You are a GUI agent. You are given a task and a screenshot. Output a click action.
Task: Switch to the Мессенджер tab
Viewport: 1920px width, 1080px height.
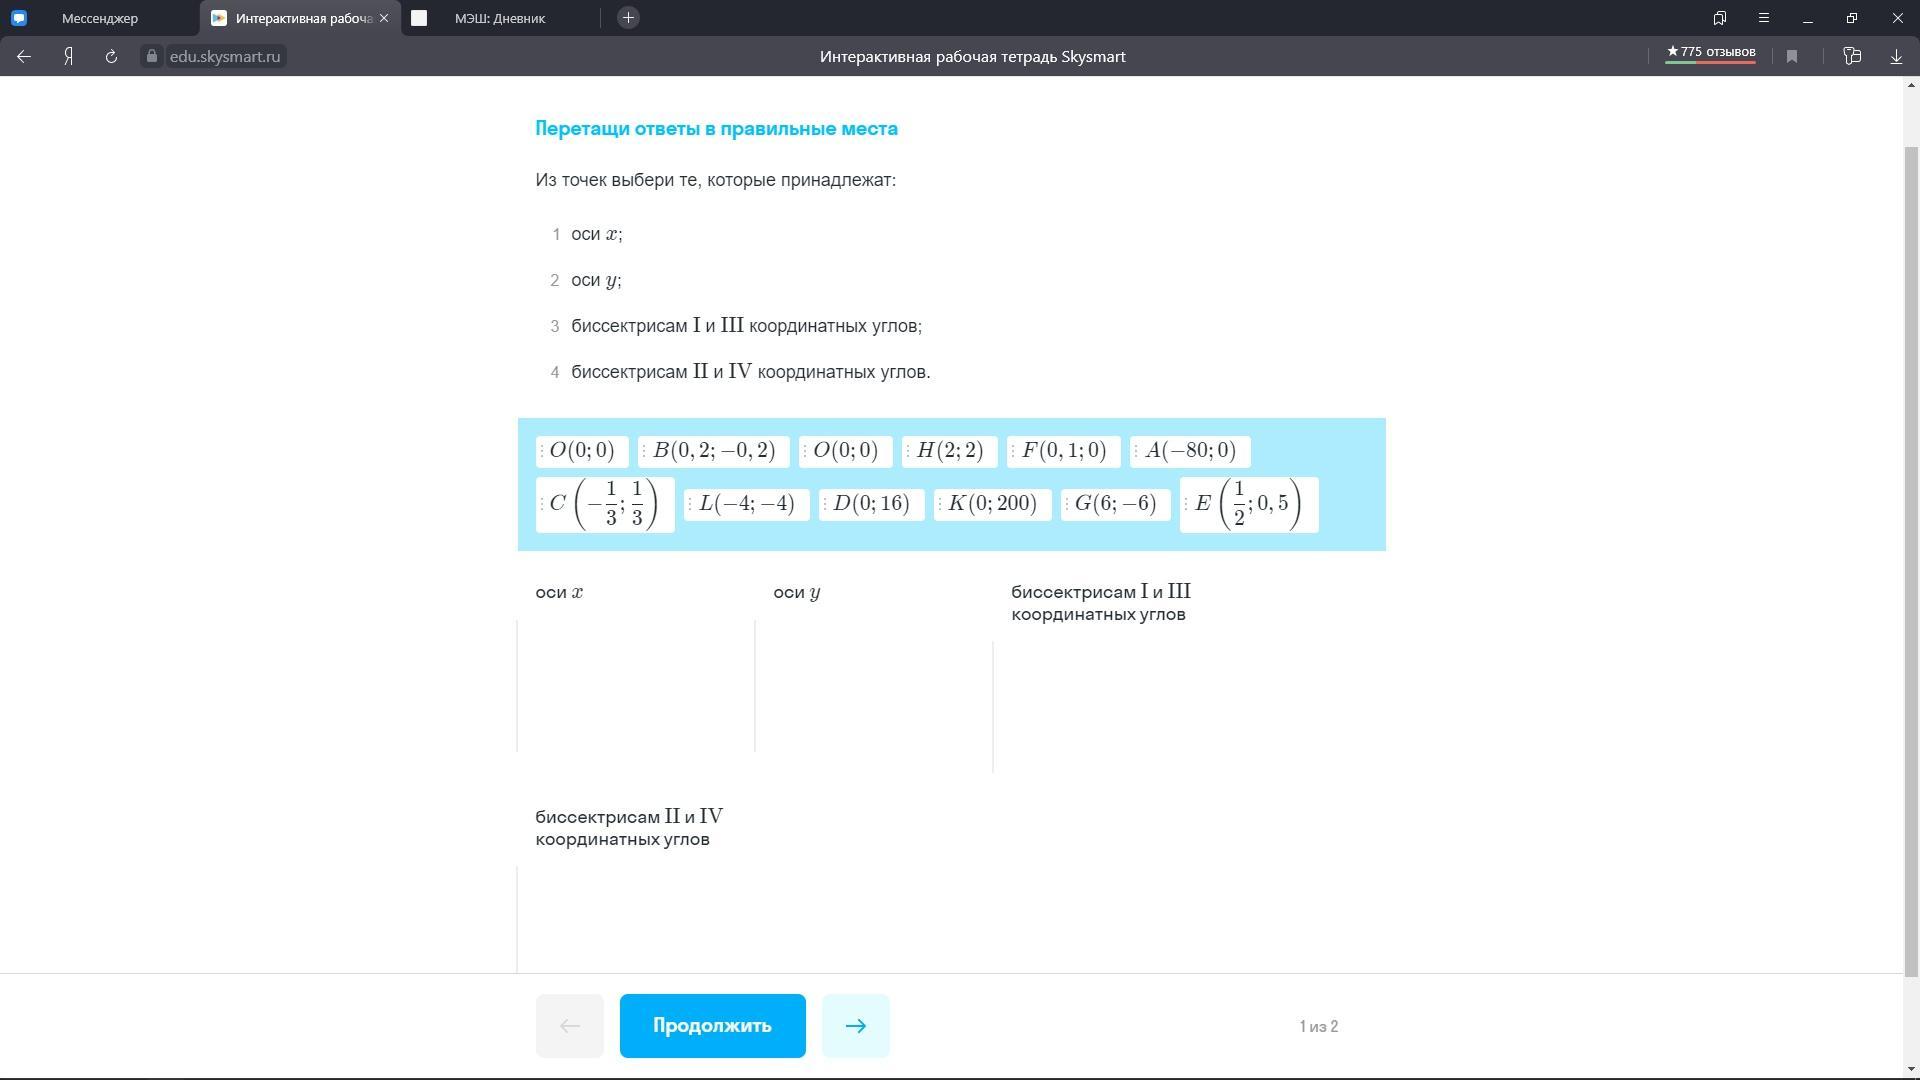point(100,18)
